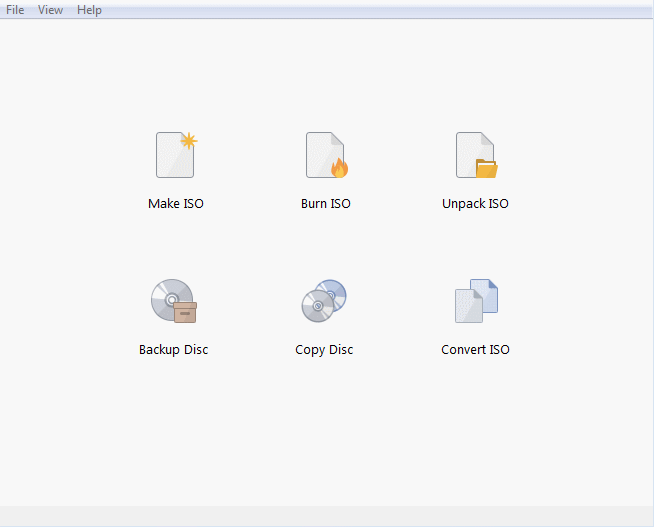Viewport: 654px width, 527px height.
Task: Click the Convert ISO documents icon
Action: tap(475, 301)
